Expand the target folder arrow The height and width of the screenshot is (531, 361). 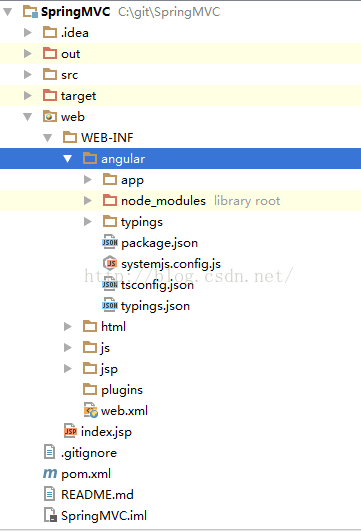click(x=28, y=95)
